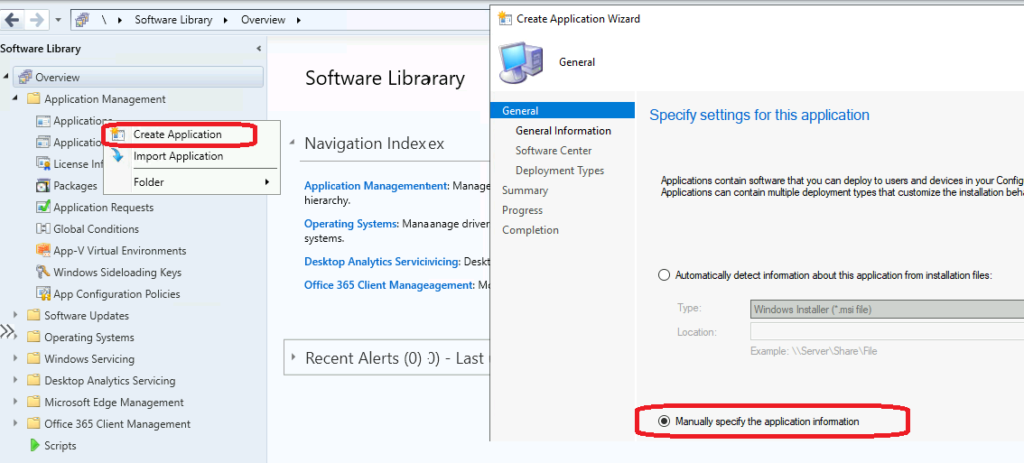This screenshot has width=1024, height=463.
Task: Expand the Windows Servicing tree node
Action: (x=16, y=359)
